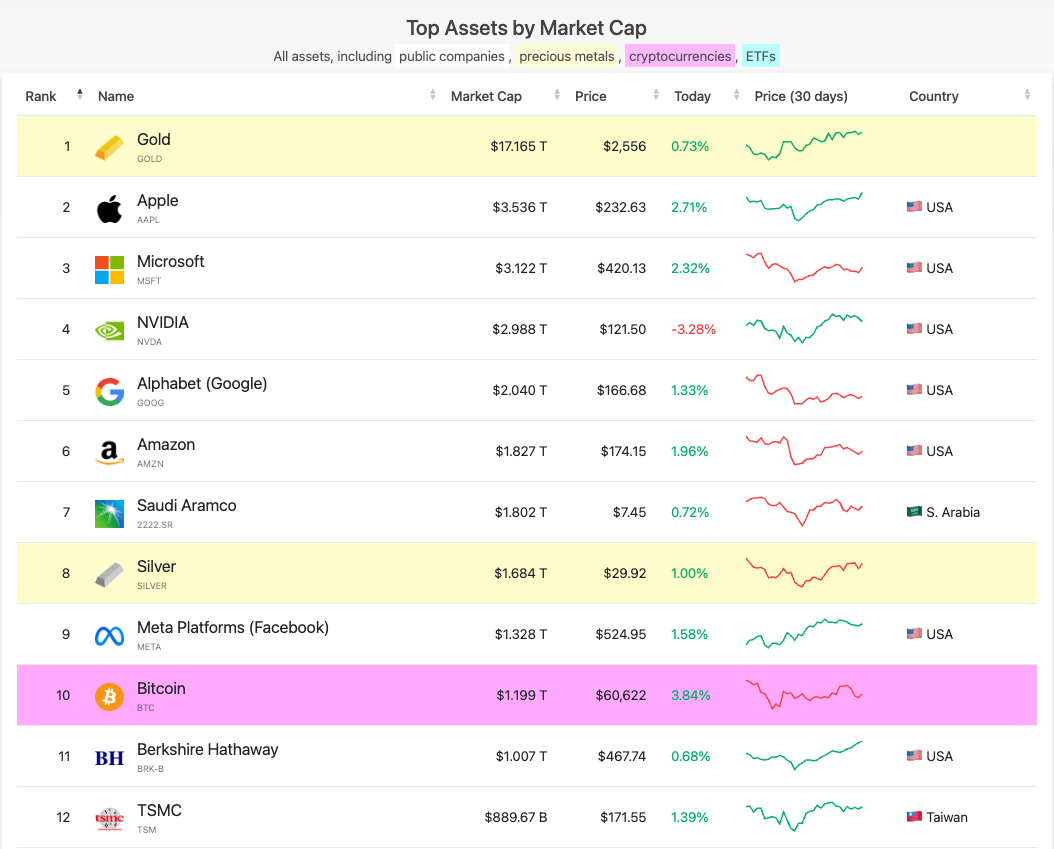Sort using Today column arrows

(737, 95)
